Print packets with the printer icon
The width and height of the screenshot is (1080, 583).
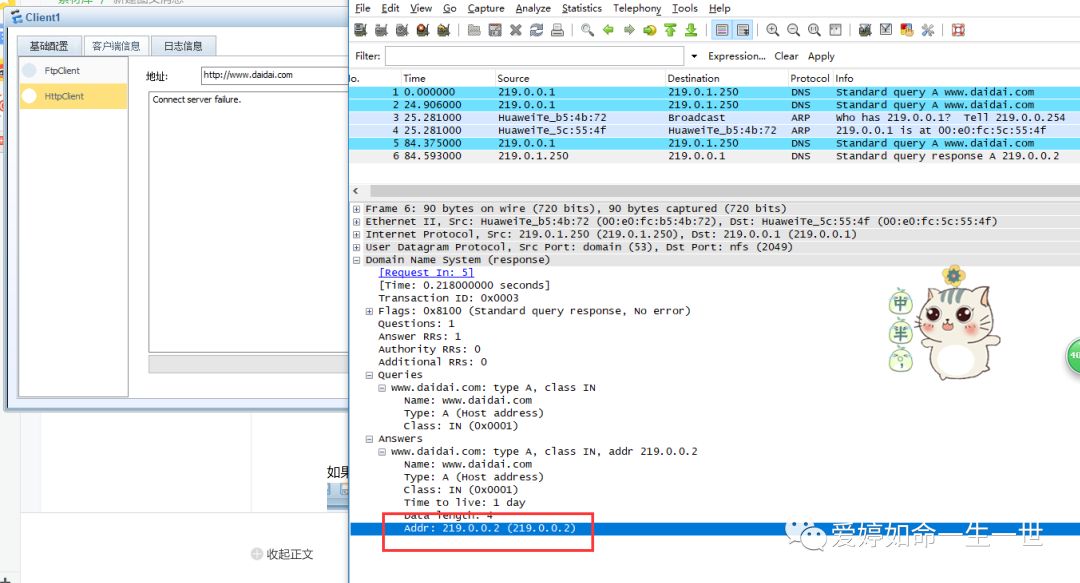click(557, 30)
